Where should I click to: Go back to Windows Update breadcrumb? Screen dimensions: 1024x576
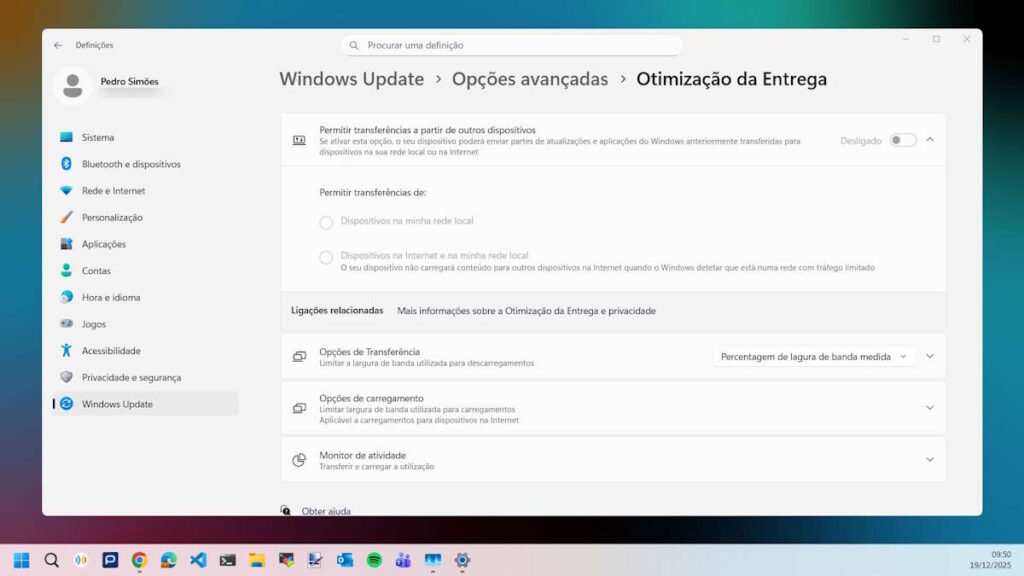[x=352, y=78]
